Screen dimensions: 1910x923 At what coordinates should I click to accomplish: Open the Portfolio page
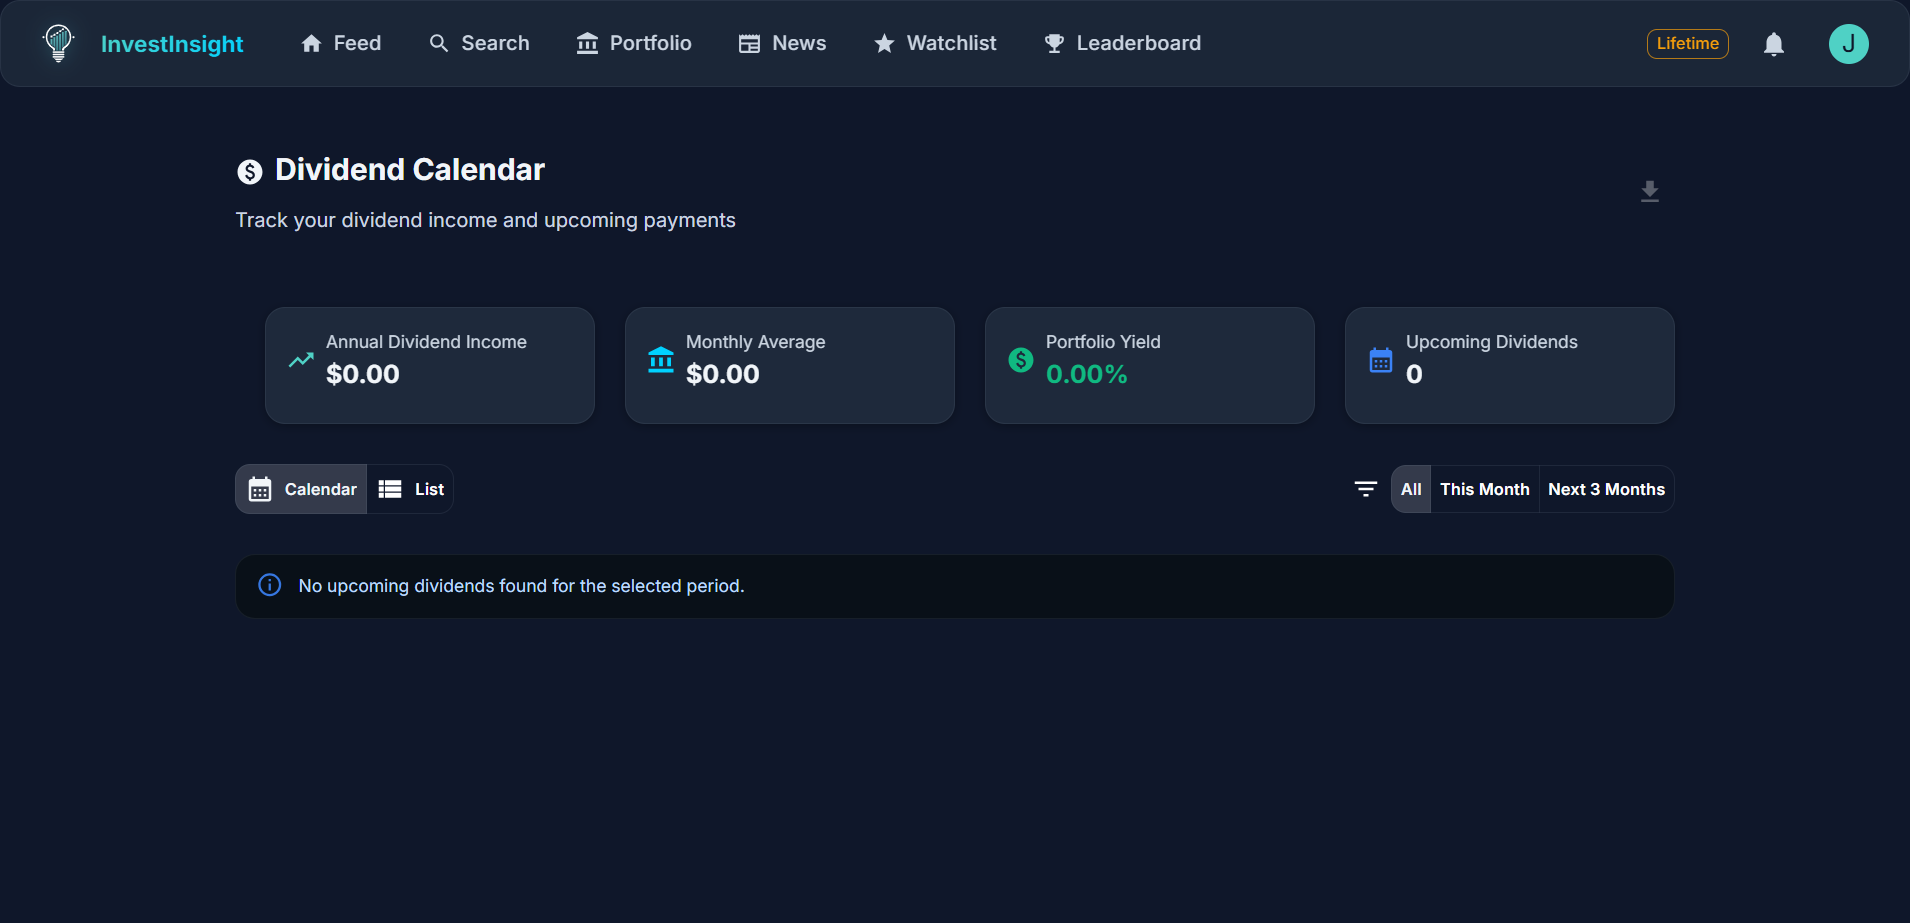634,43
